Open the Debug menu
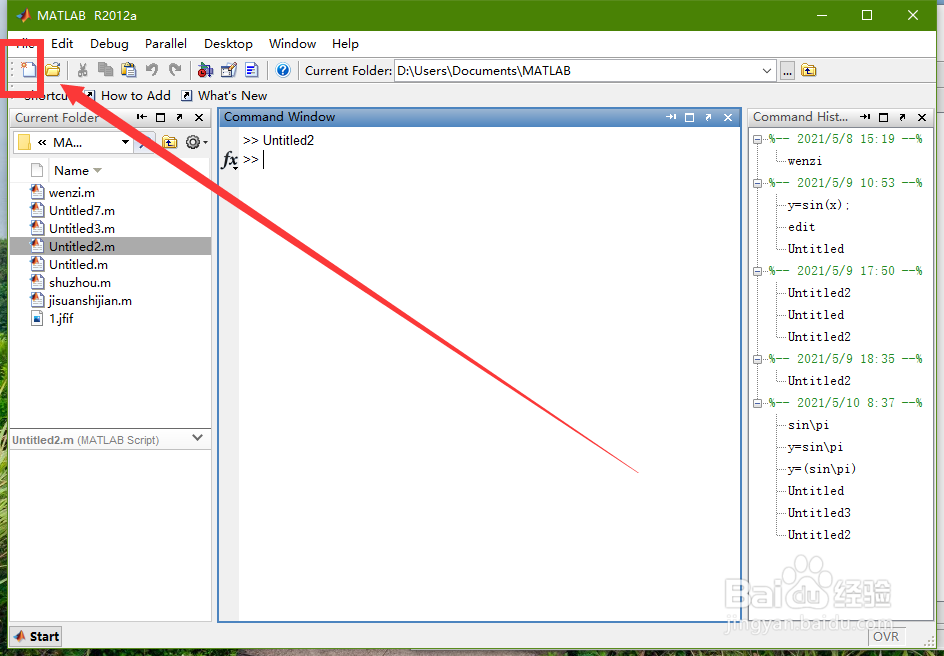This screenshot has width=944, height=656. point(109,43)
